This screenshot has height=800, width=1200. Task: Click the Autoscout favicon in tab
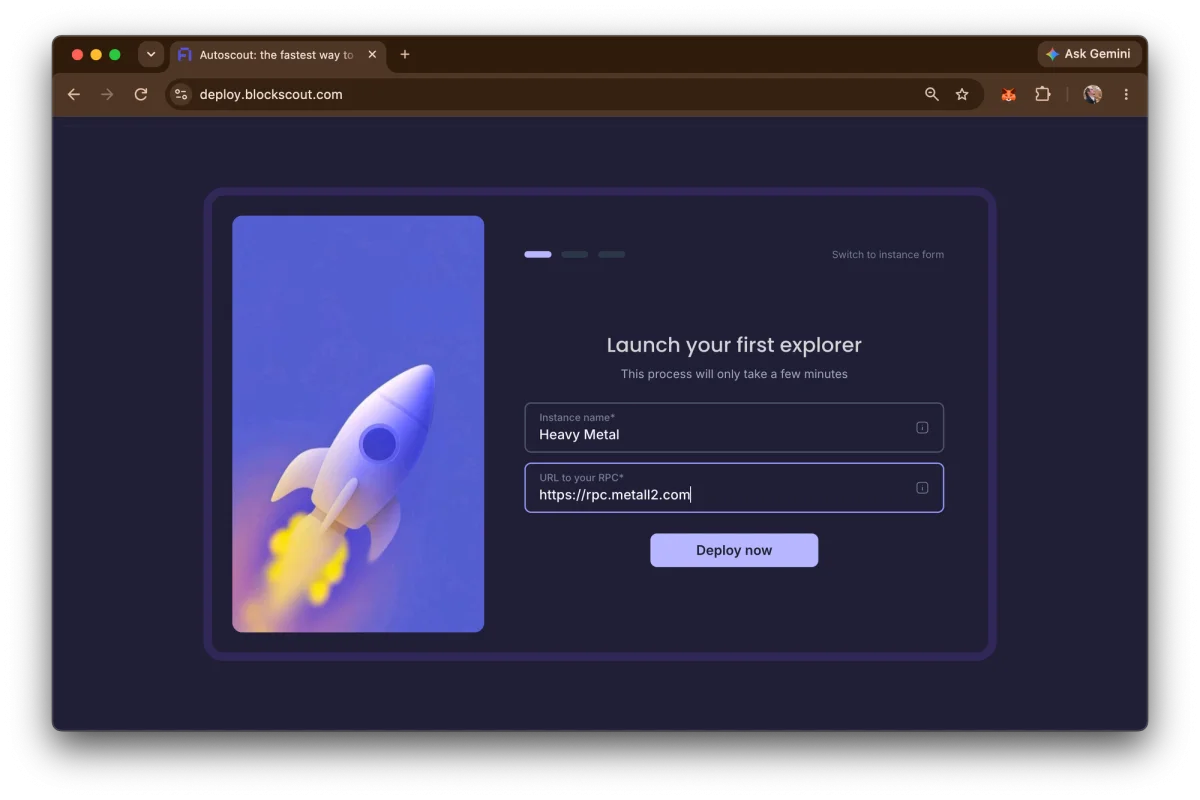coord(184,54)
